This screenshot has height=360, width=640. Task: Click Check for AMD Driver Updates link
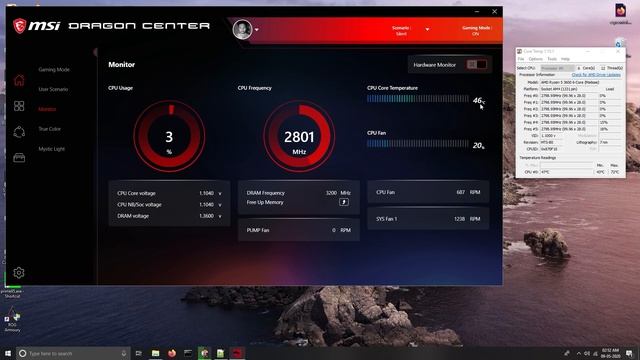(x=596, y=75)
